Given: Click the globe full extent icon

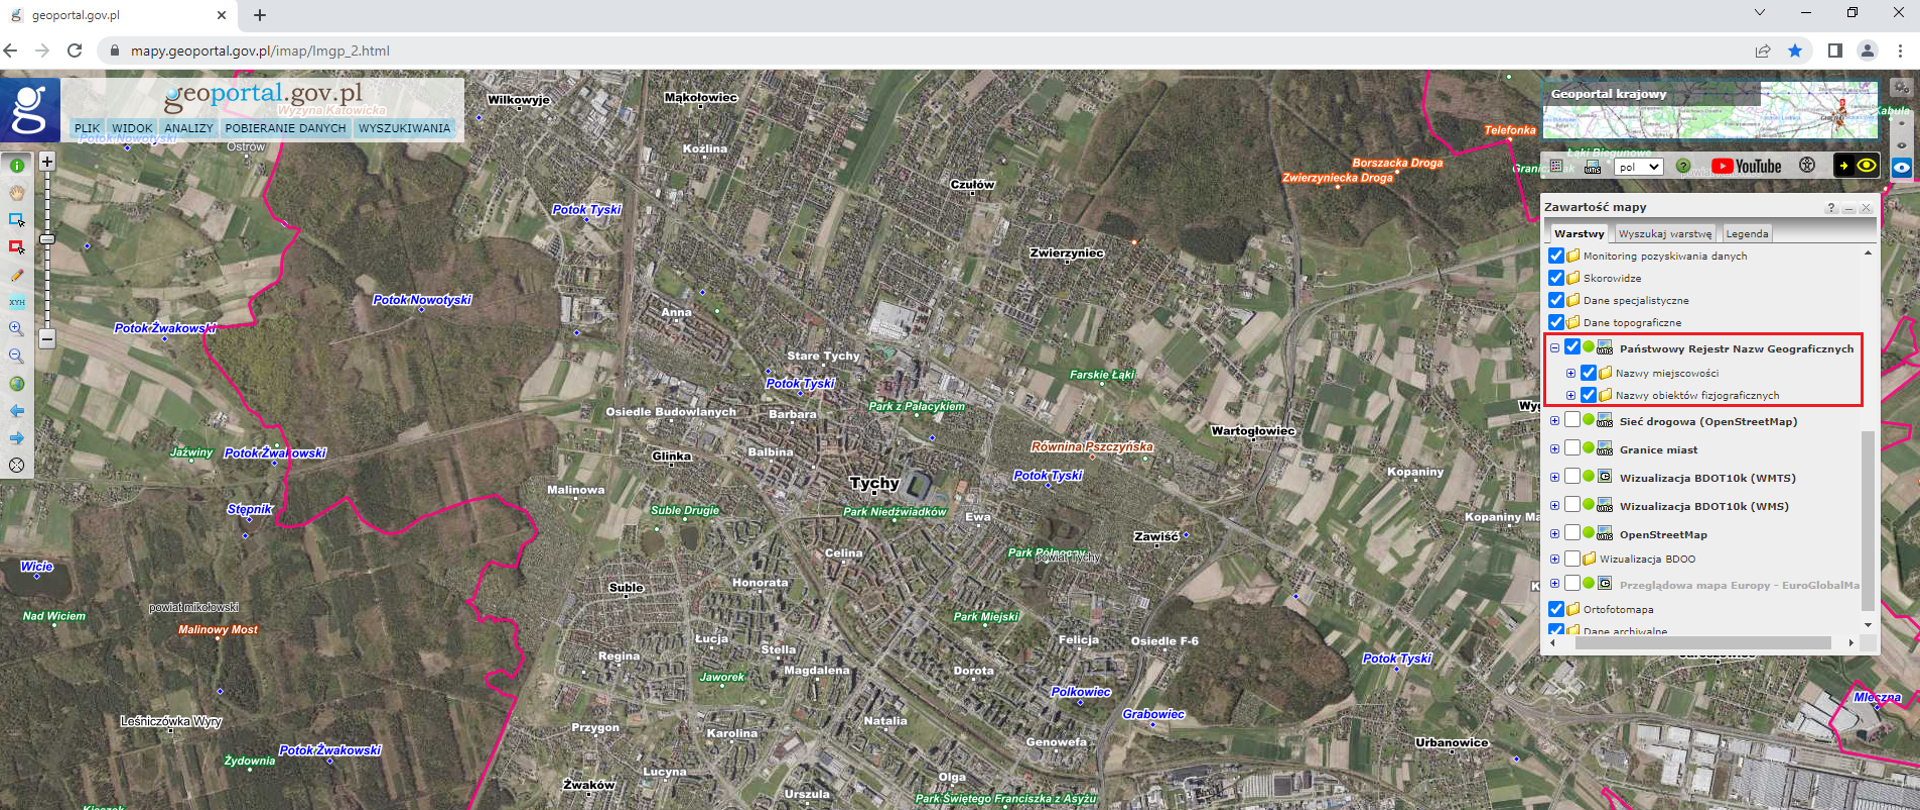Looking at the screenshot, I should [x=17, y=384].
